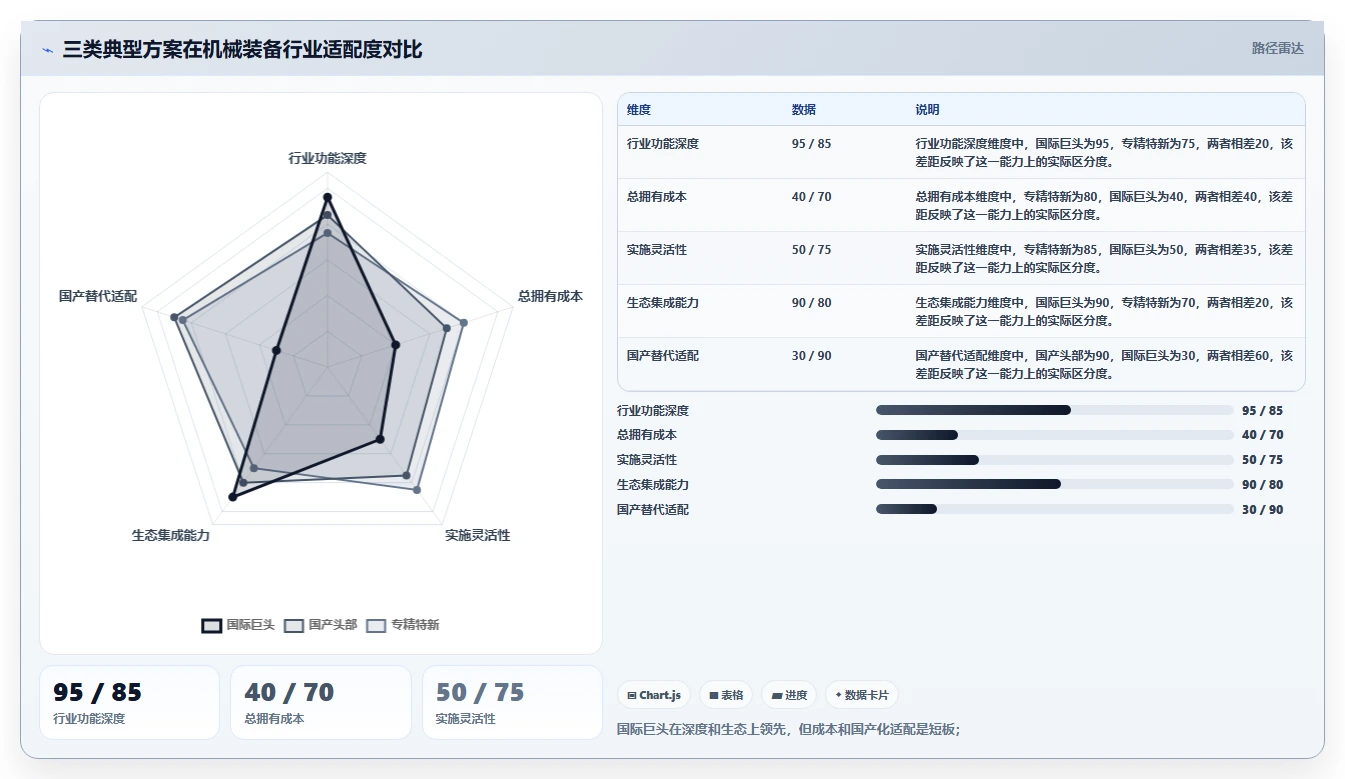
Task: Click the 行业功能深度 radar axis label
Action: click(327, 158)
